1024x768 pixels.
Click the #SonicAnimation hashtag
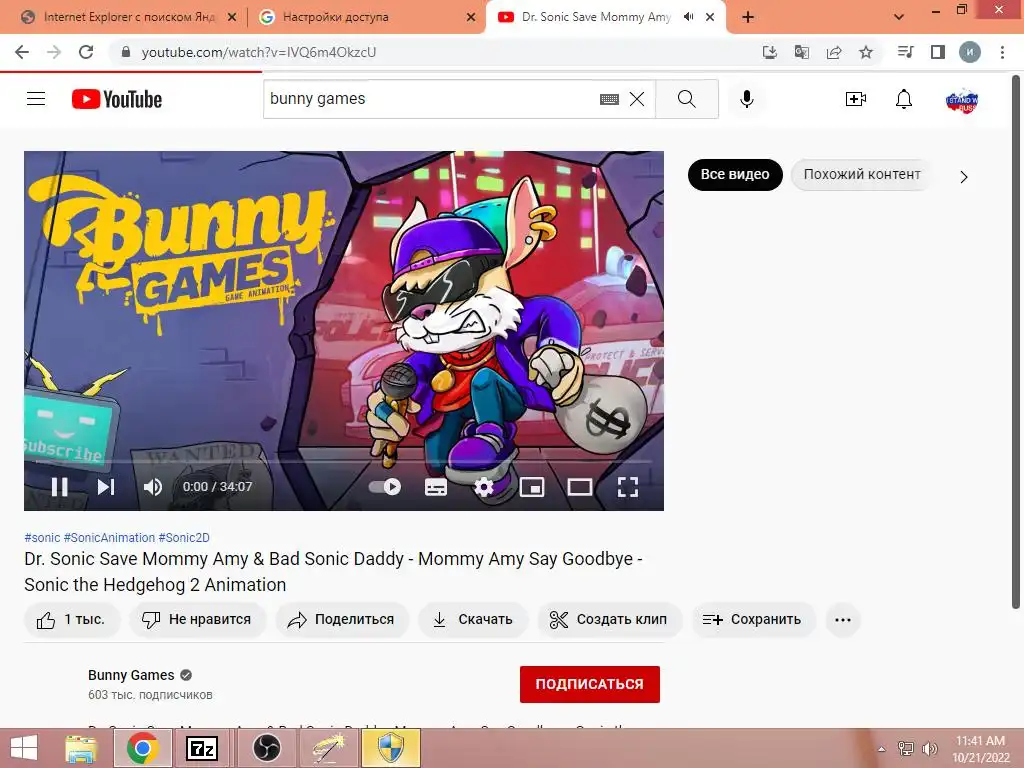(109, 537)
